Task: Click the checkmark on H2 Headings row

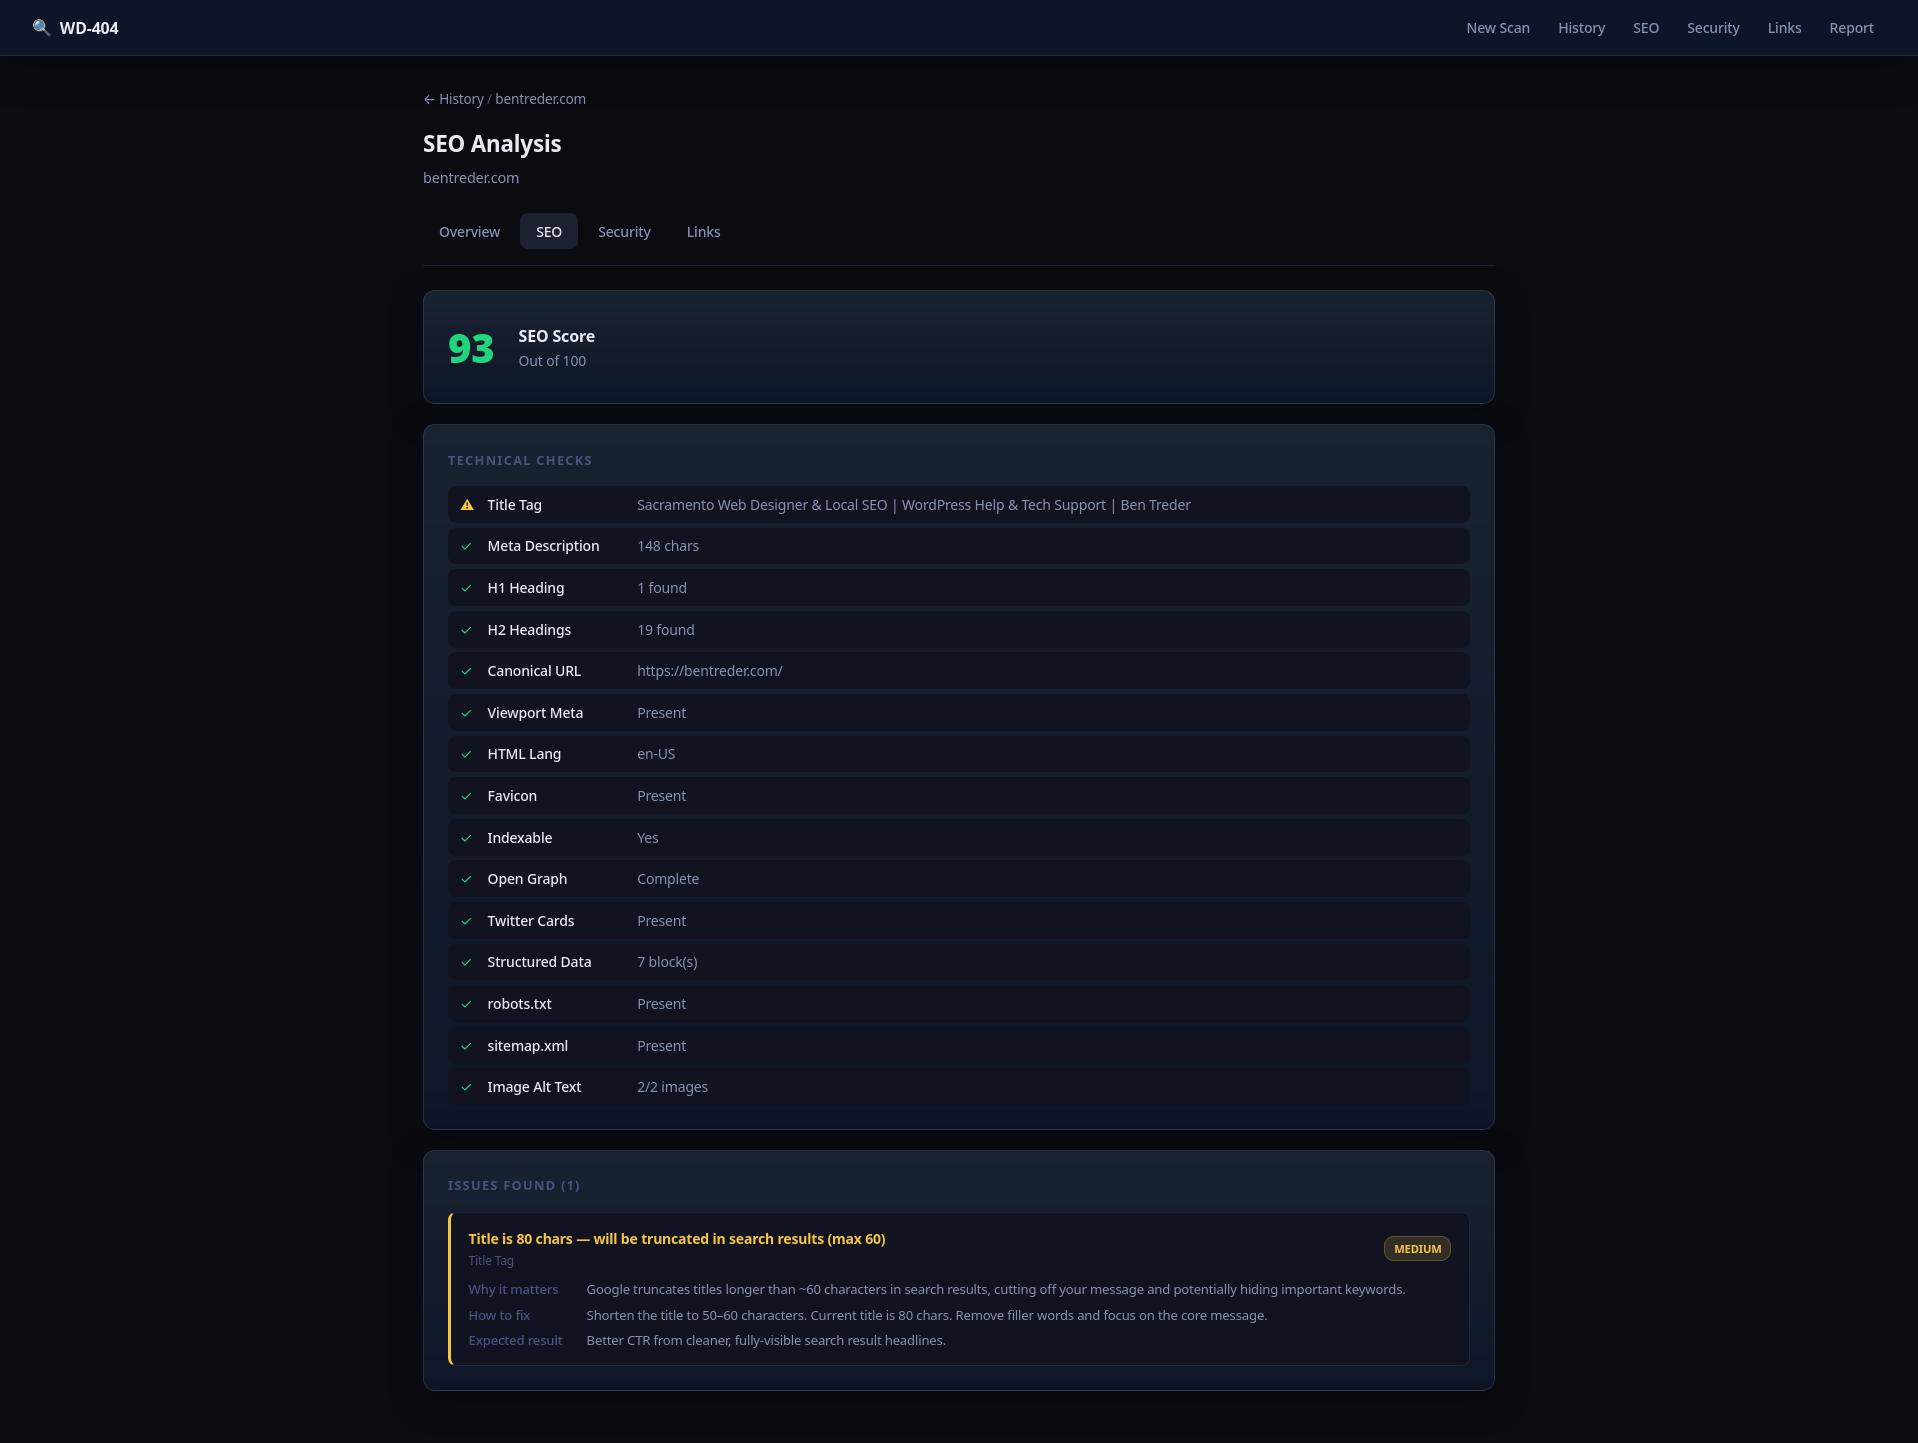Action: pos(466,630)
